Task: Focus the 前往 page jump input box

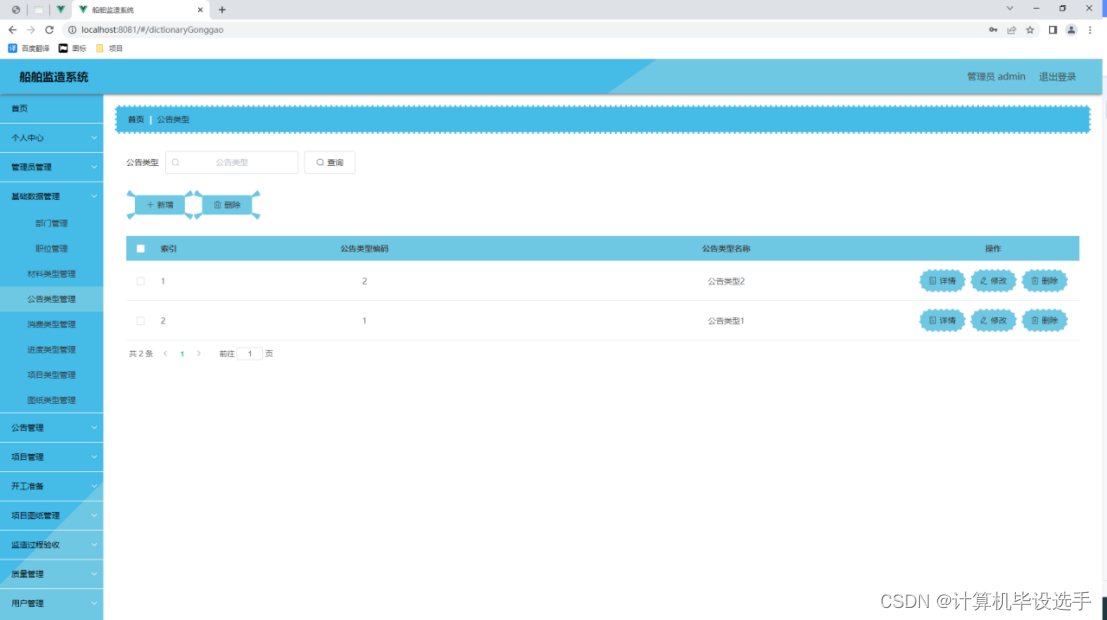Action: 249,354
